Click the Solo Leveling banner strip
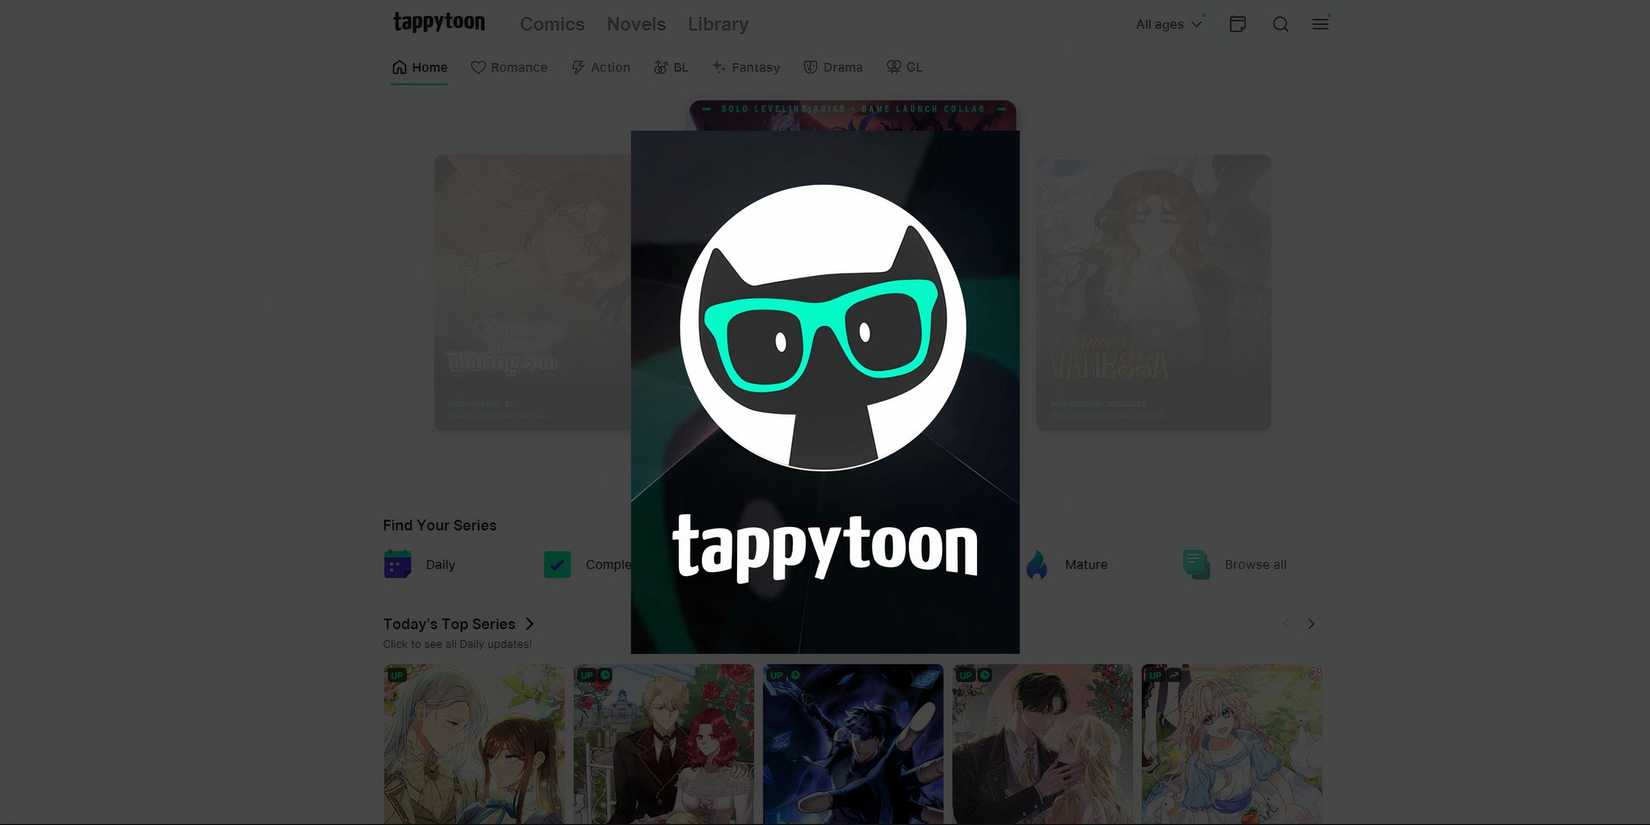The image size is (1650, 825). tap(853, 114)
